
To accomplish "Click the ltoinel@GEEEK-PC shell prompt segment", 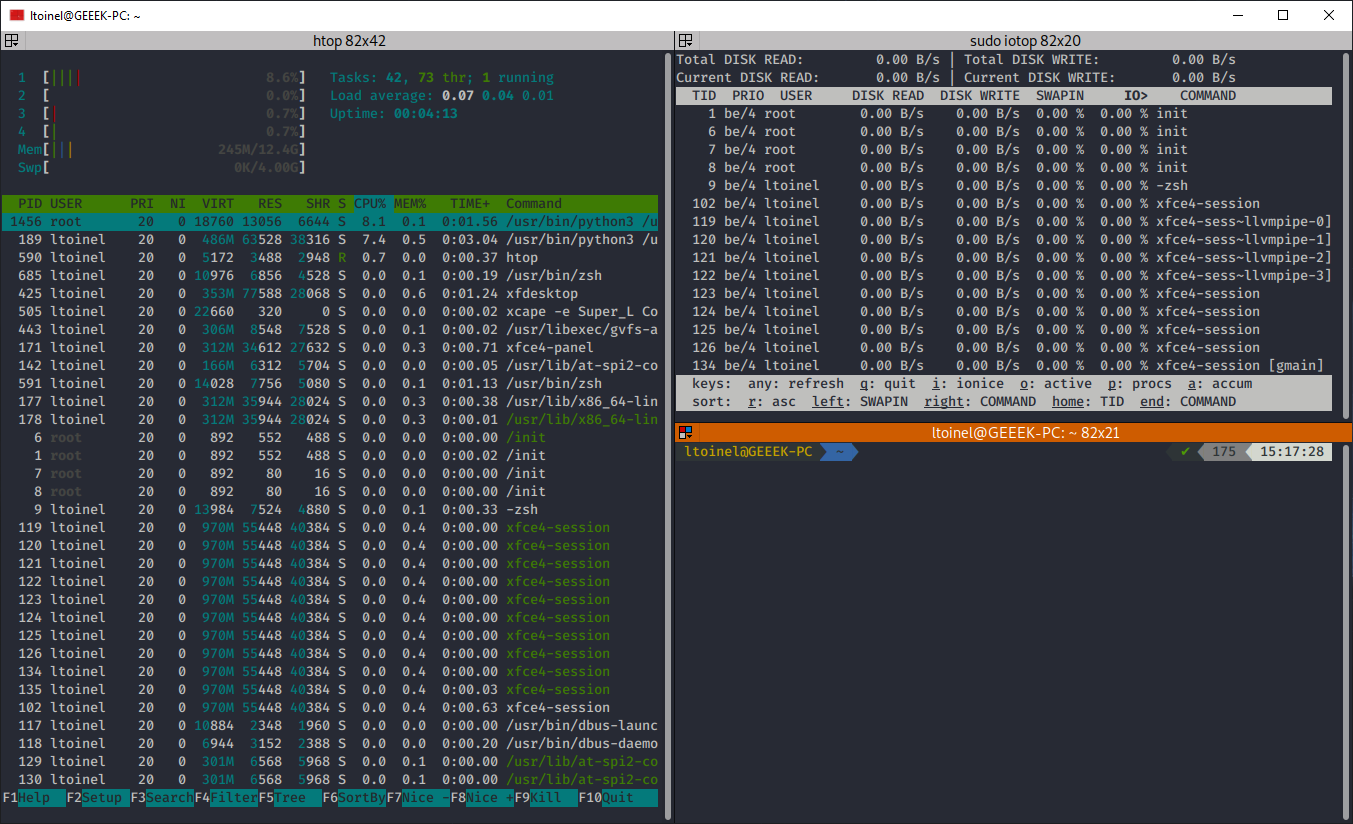I will coord(748,451).
